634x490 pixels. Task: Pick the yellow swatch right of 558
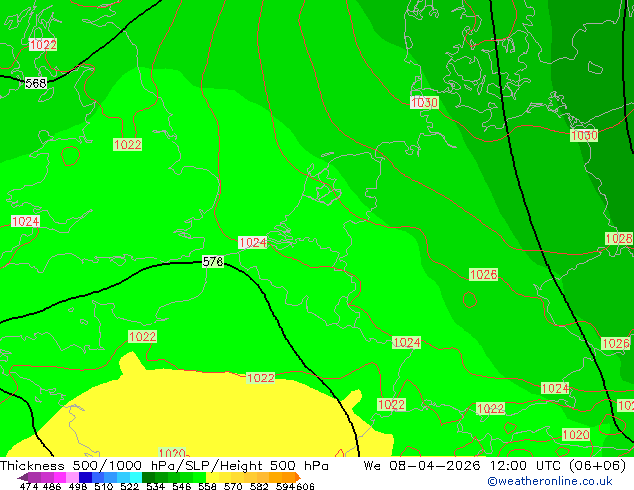(x=212, y=477)
